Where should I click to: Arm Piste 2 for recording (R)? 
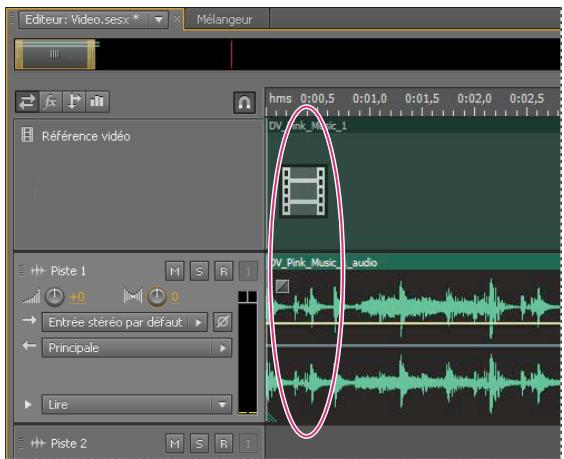tap(223, 444)
